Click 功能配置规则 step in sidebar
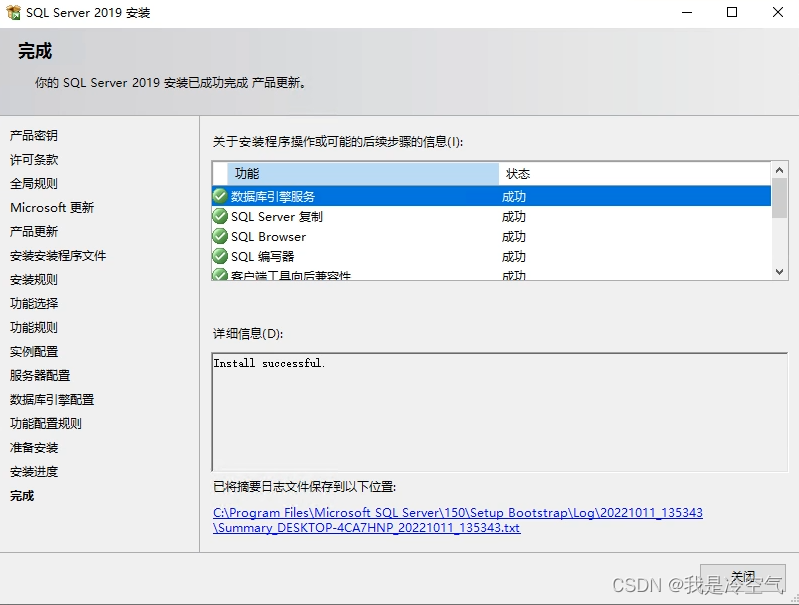Image resolution: width=799 pixels, height=605 pixels. [46, 423]
